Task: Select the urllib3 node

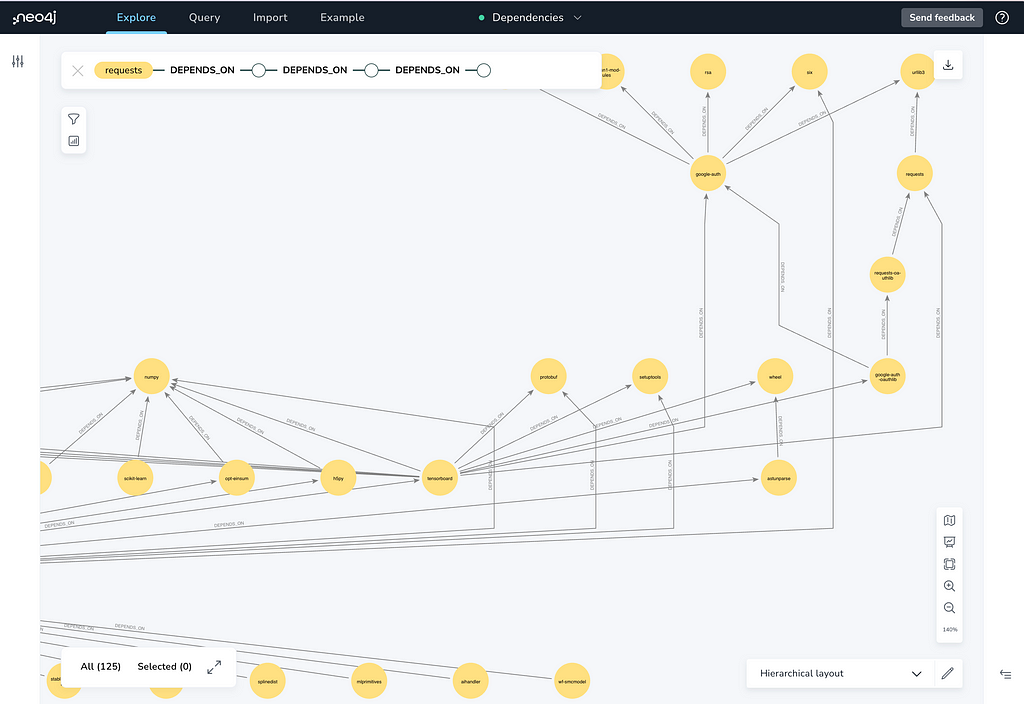Action: click(x=918, y=72)
